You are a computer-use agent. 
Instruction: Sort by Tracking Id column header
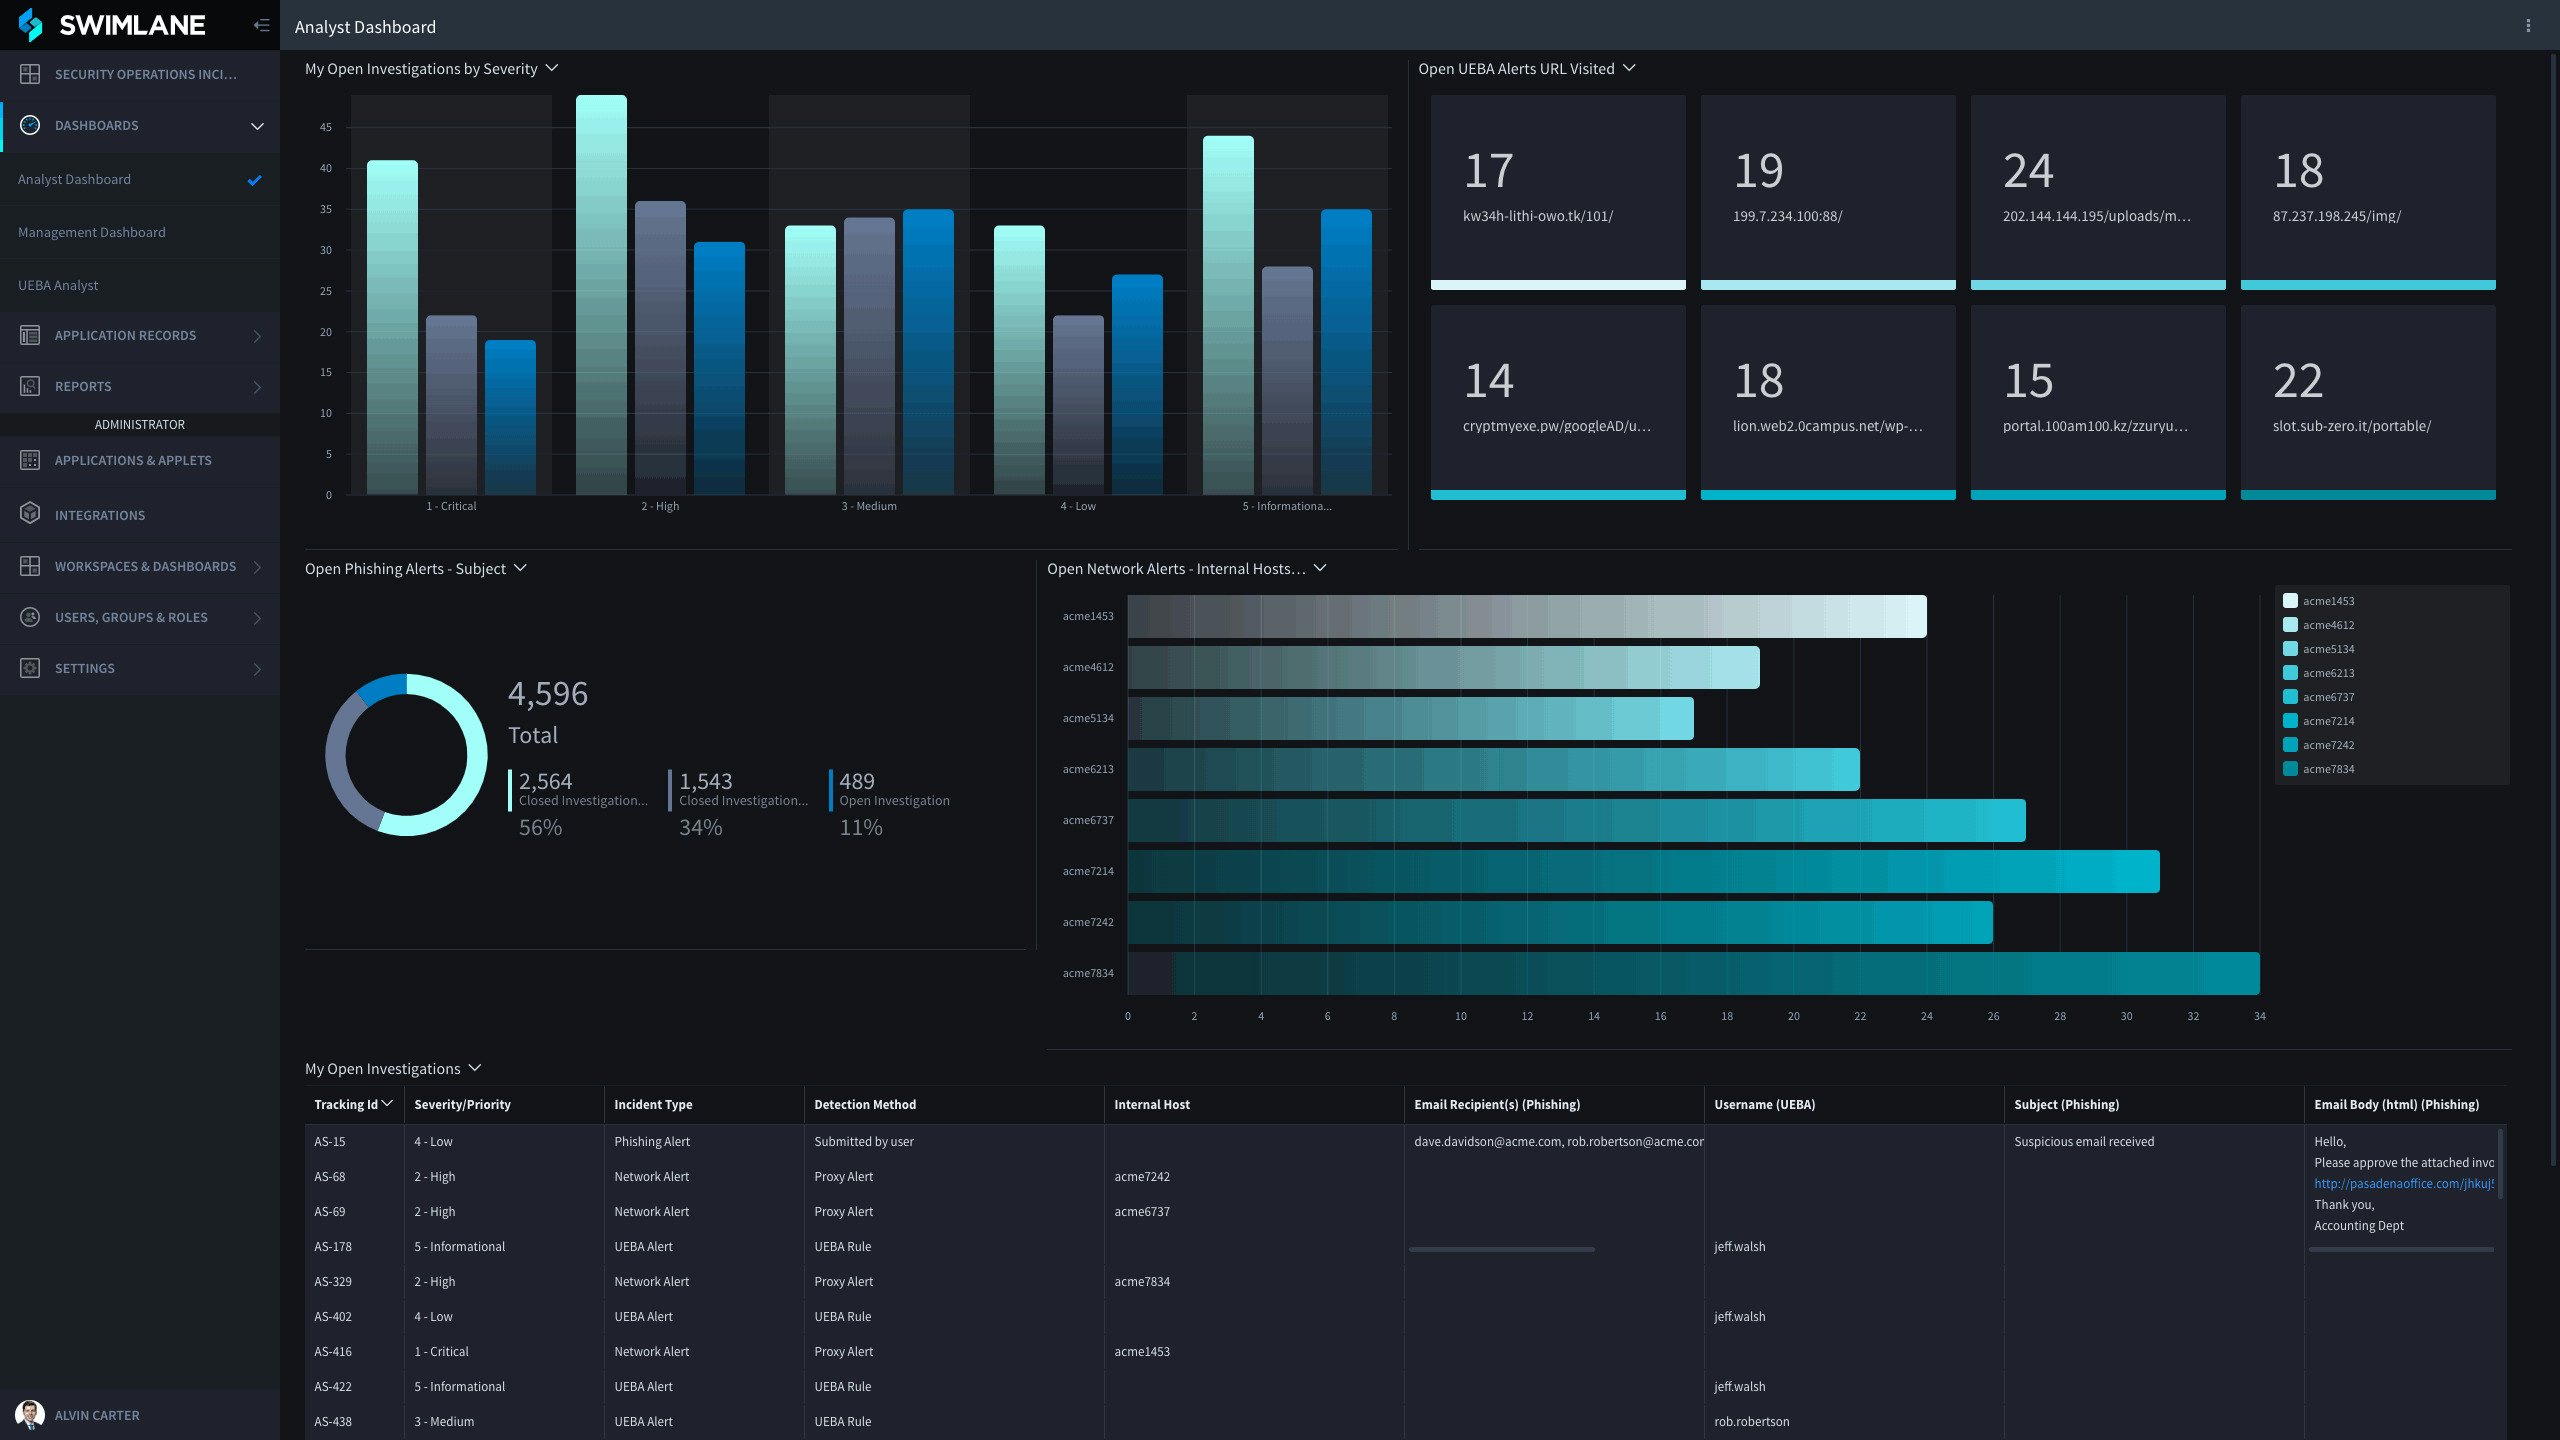tap(346, 1104)
